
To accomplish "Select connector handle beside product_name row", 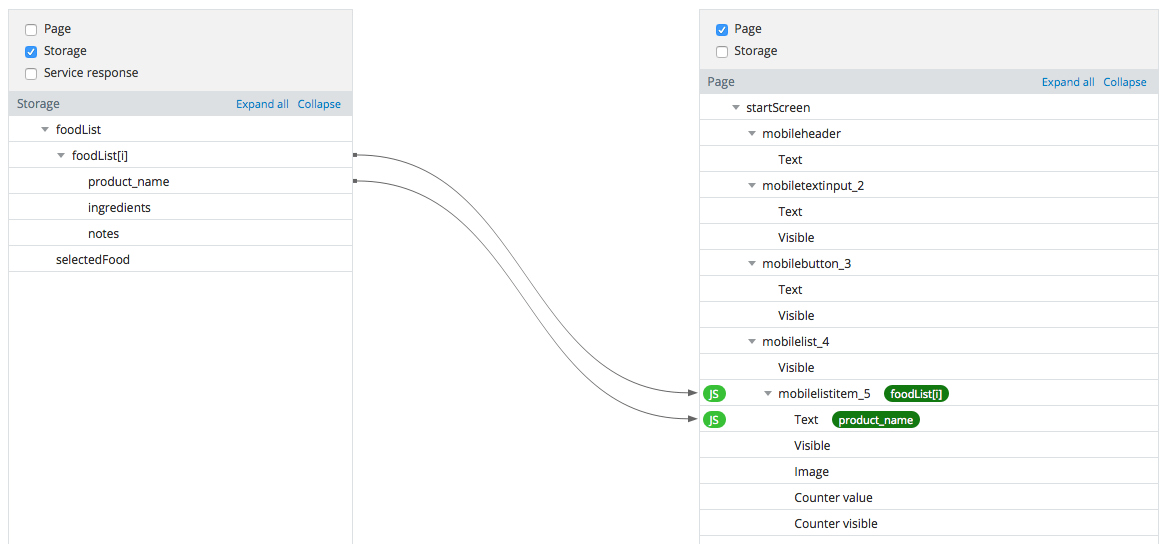I will pos(355,181).
